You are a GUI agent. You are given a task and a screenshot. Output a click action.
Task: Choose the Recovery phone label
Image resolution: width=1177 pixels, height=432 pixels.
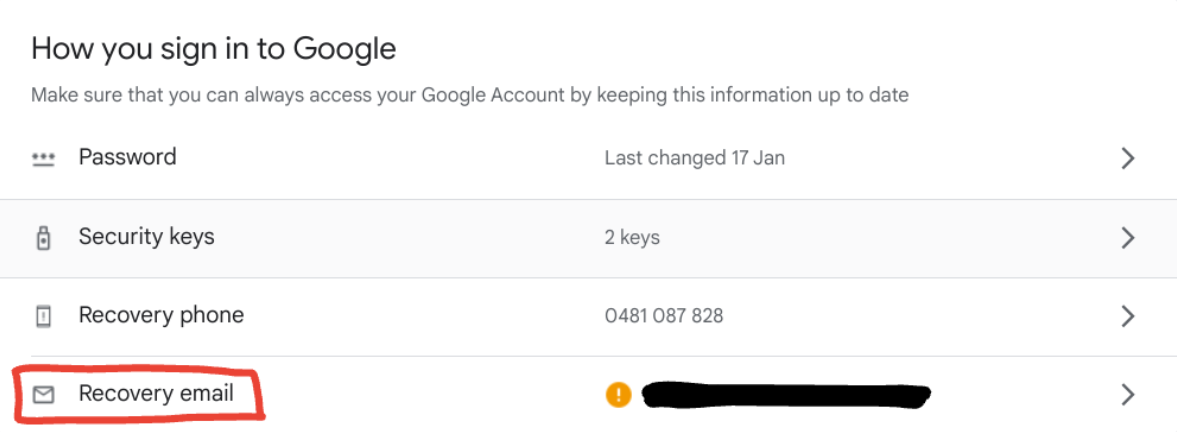pyautogui.click(x=161, y=316)
